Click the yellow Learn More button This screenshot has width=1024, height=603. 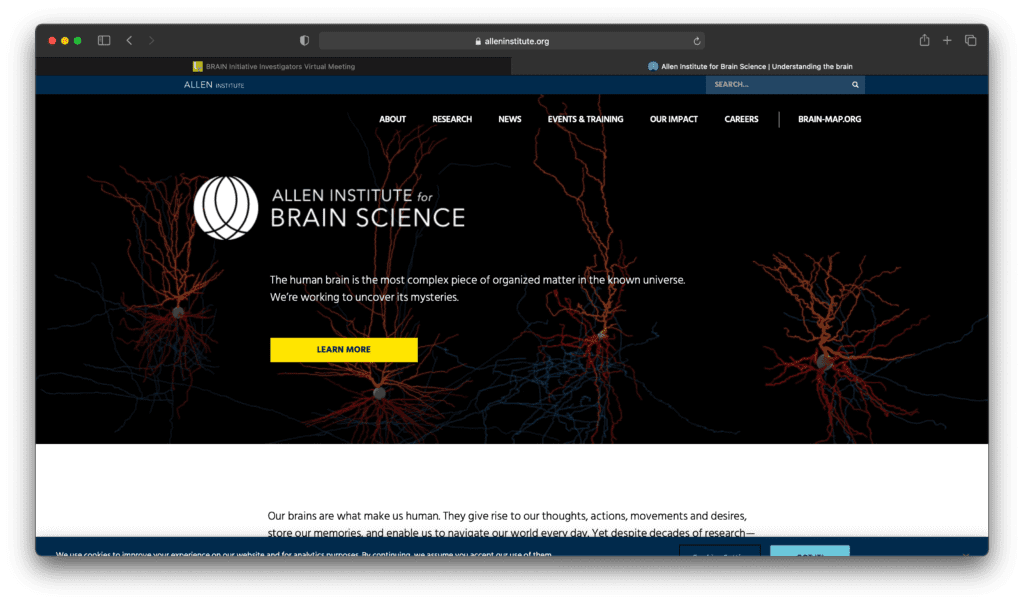[x=344, y=350]
